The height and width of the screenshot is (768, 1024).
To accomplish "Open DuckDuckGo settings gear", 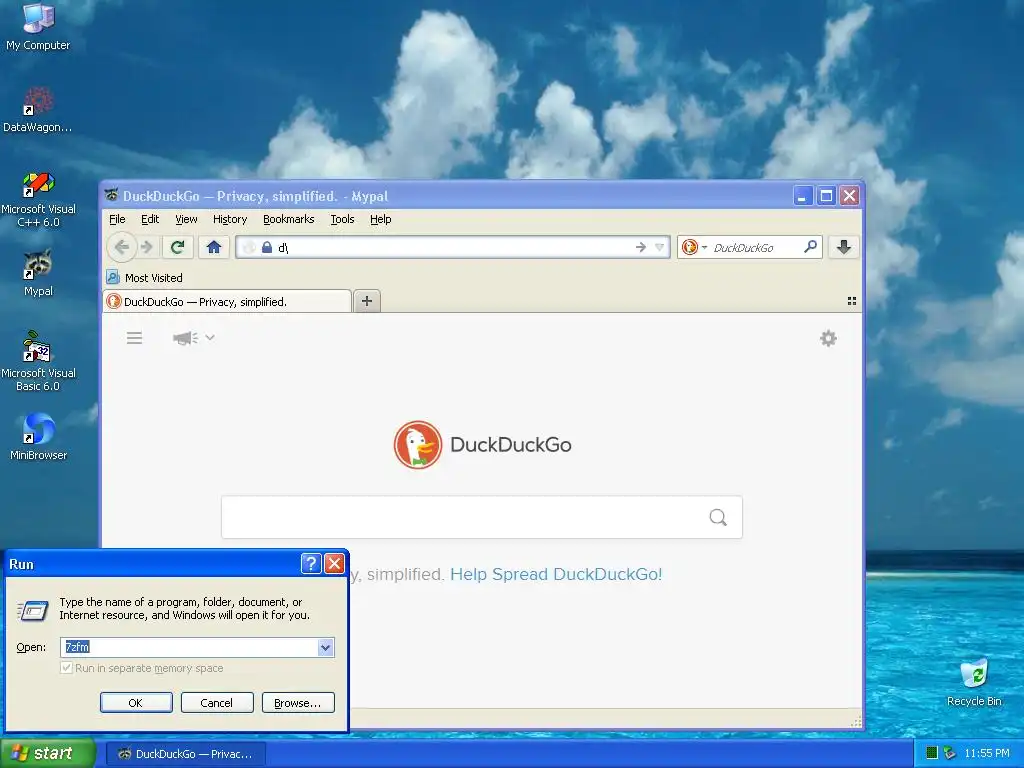I will 828,338.
